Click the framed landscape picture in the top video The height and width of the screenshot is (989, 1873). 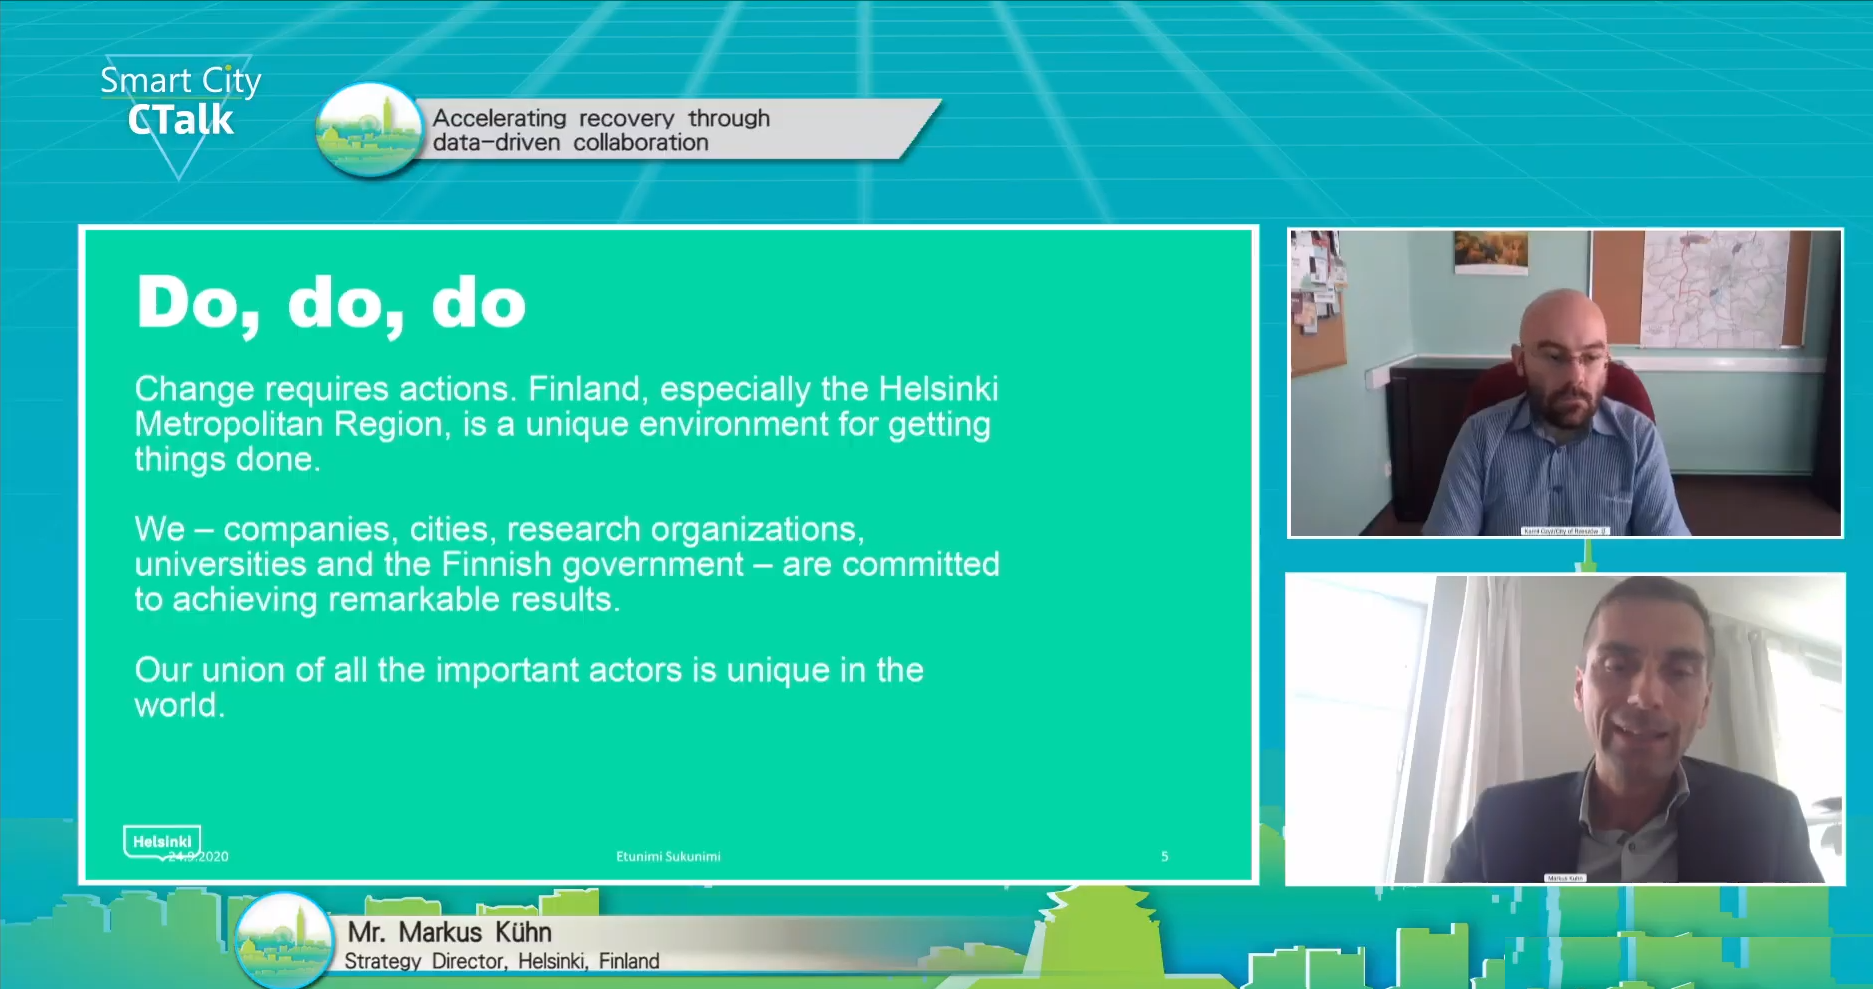[1490, 252]
